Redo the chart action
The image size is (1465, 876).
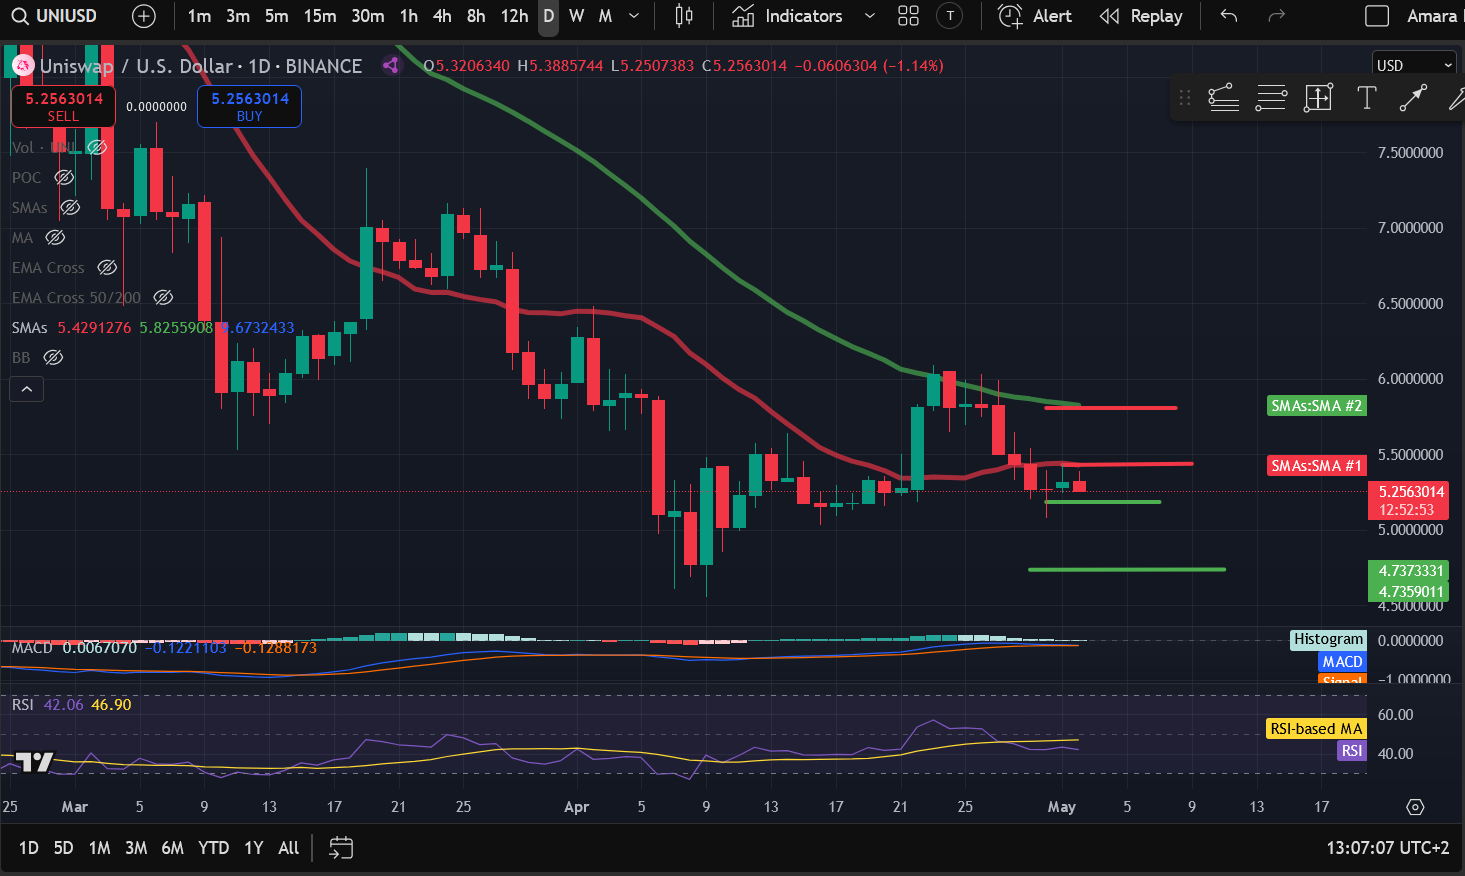pos(1276,16)
